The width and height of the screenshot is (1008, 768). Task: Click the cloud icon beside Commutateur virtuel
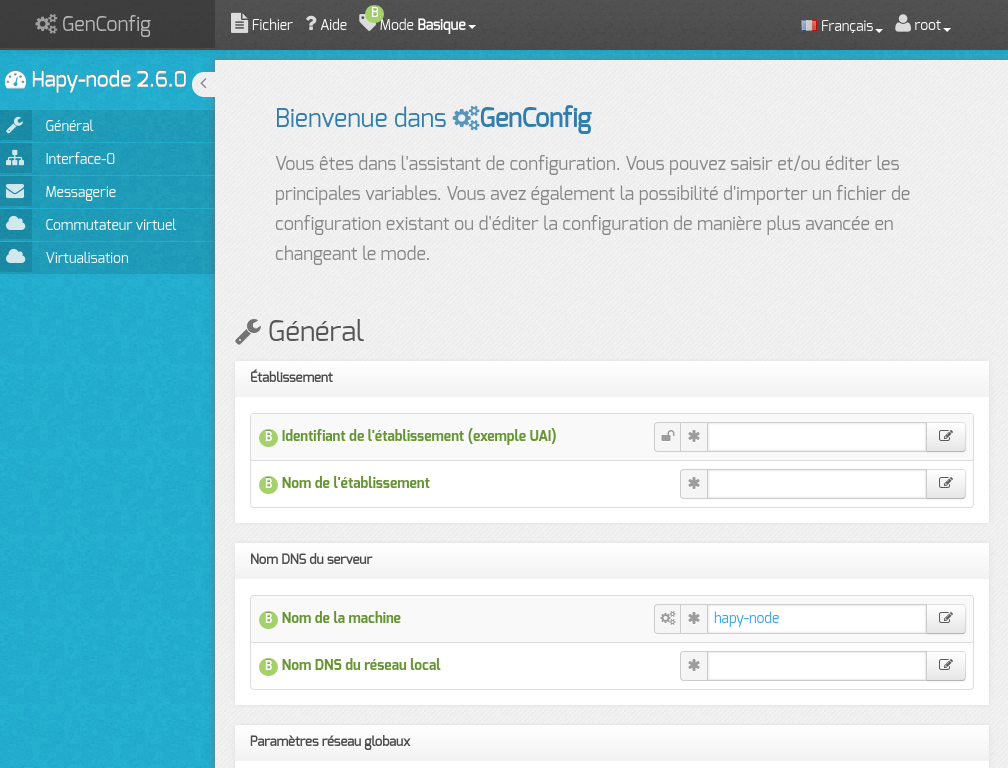coord(15,224)
